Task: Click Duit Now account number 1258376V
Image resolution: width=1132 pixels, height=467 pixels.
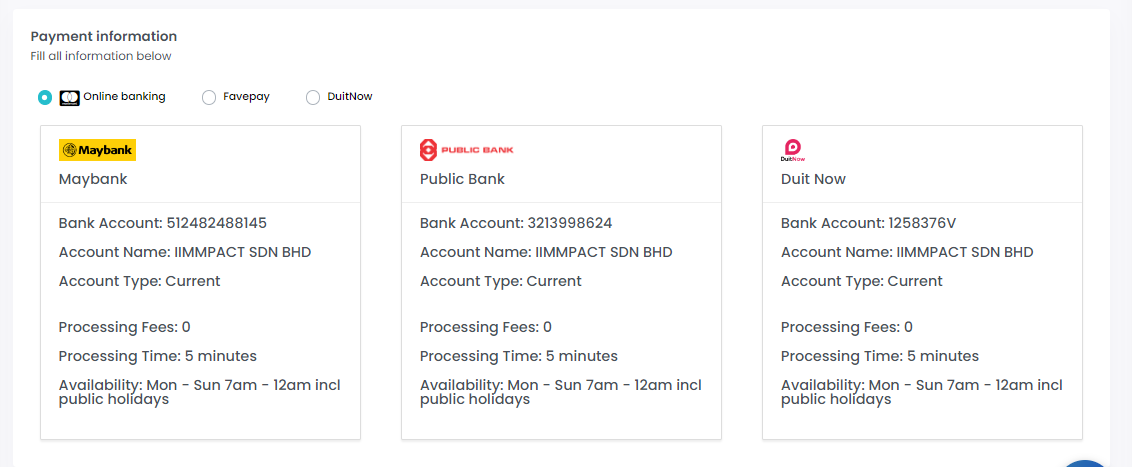Action: pos(922,223)
